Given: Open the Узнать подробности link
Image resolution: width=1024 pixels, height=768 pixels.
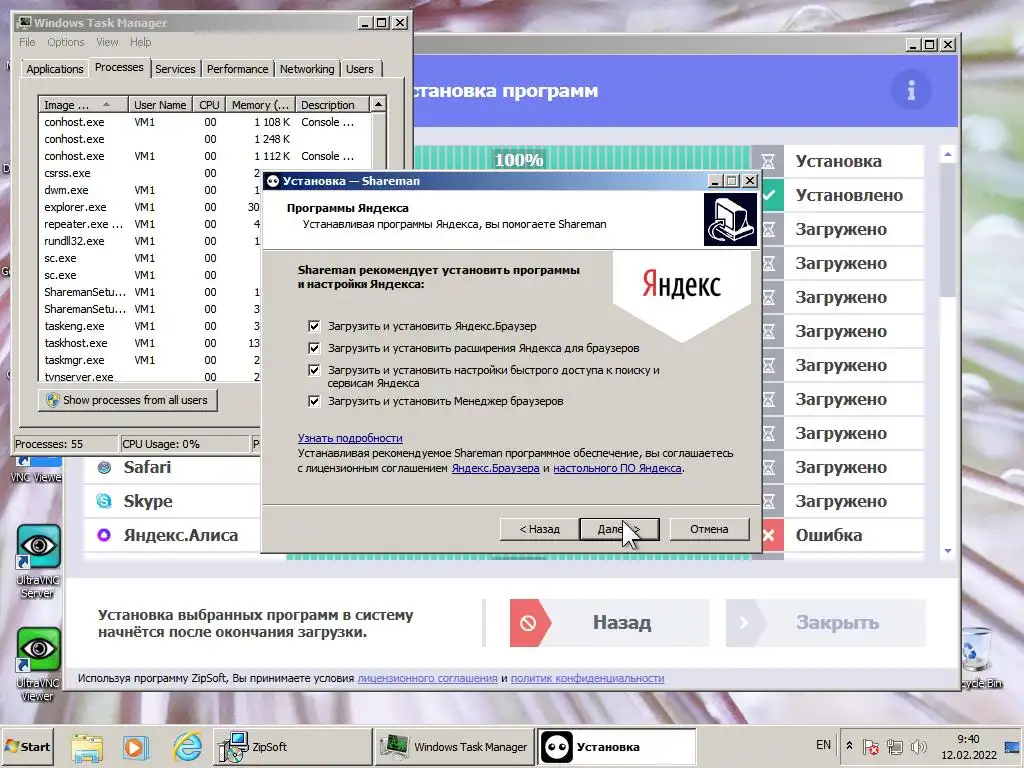Looking at the screenshot, I should tap(350, 438).
